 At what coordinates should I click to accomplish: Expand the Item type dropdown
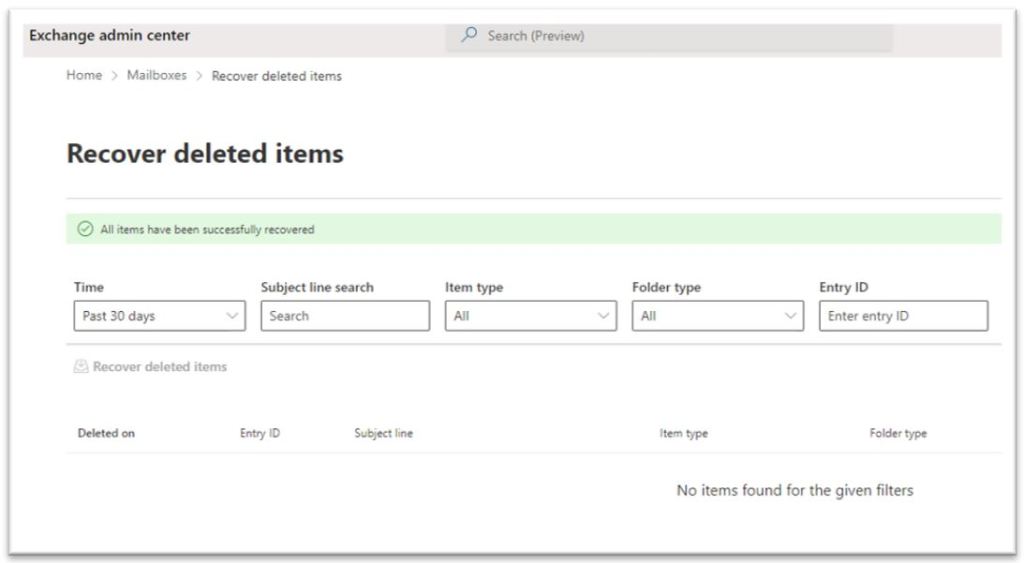(x=531, y=316)
